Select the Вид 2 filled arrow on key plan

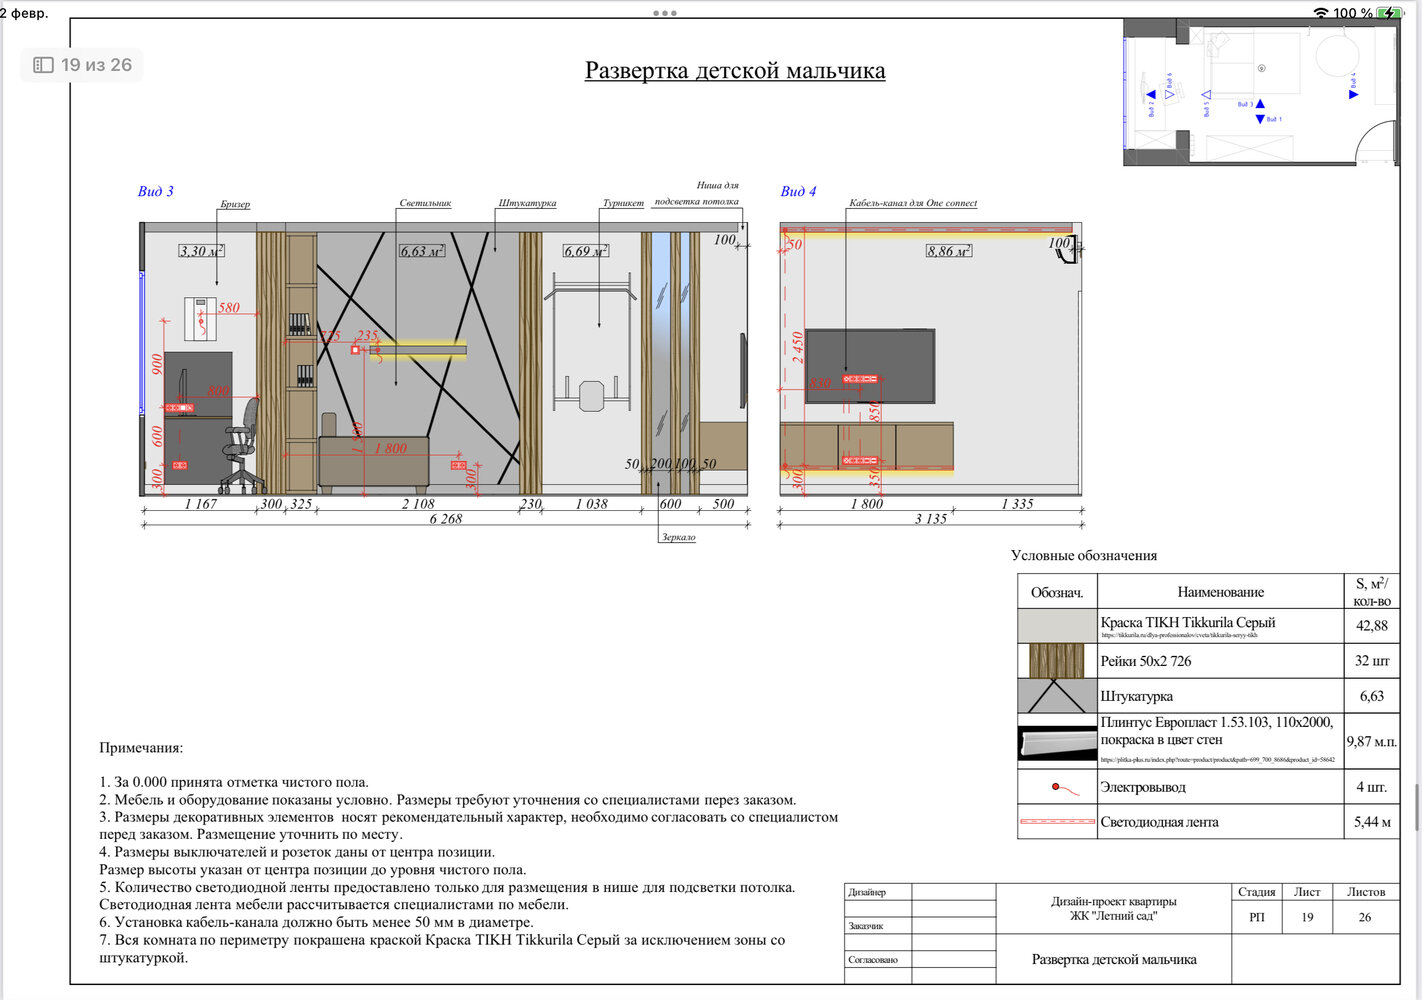1151,95
